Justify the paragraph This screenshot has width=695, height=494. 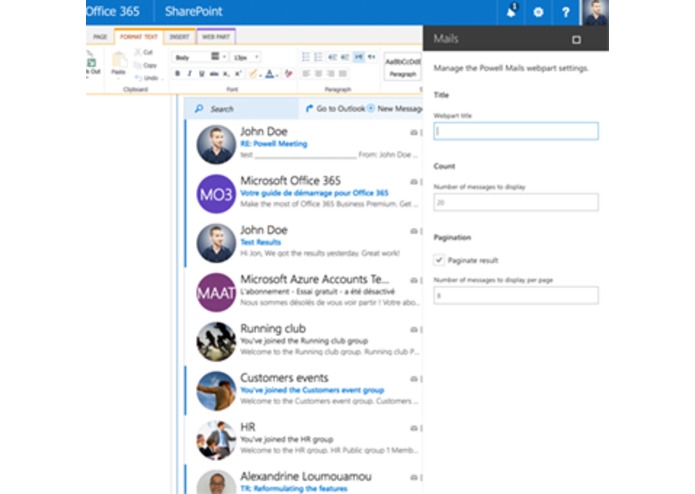point(343,74)
